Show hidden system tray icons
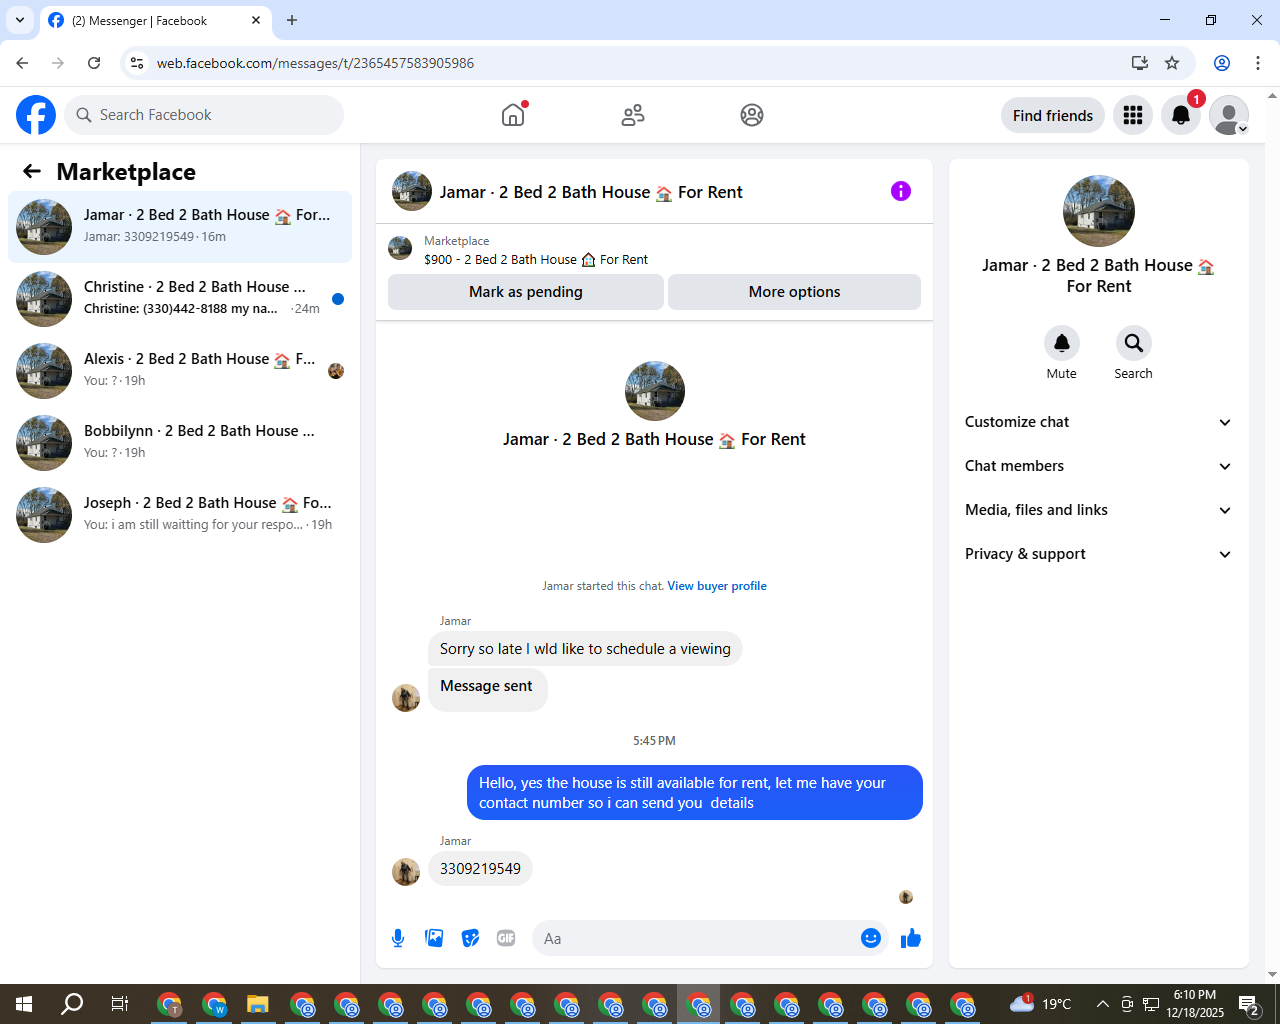This screenshot has height=1024, width=1280. pos(1103,1004)
